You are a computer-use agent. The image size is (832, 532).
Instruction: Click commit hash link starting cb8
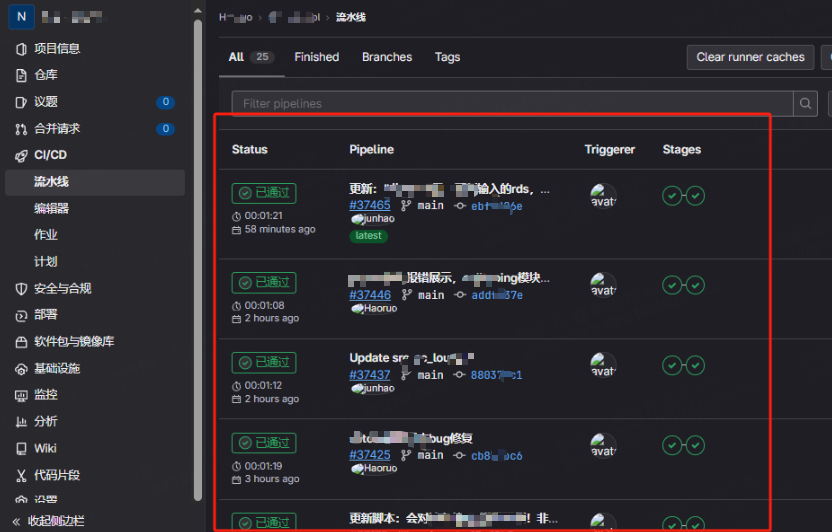[497, 456]
